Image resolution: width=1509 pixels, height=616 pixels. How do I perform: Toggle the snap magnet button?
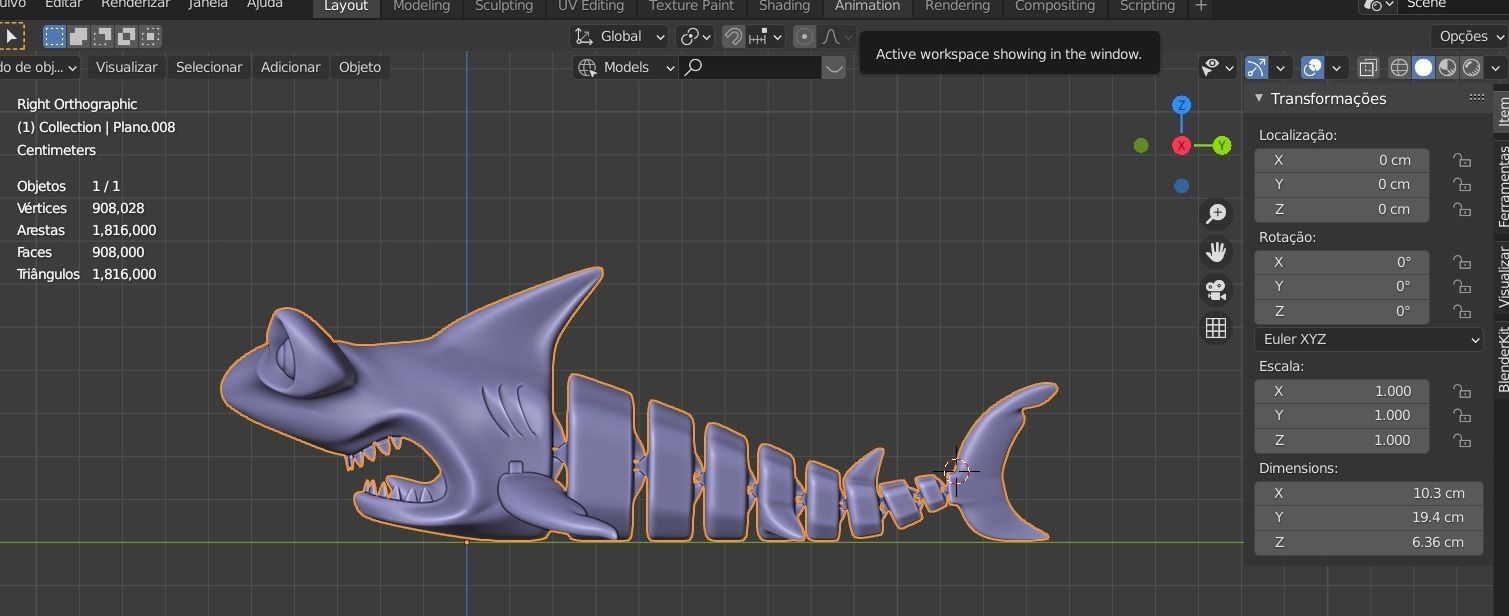click(x=733, y=37)
